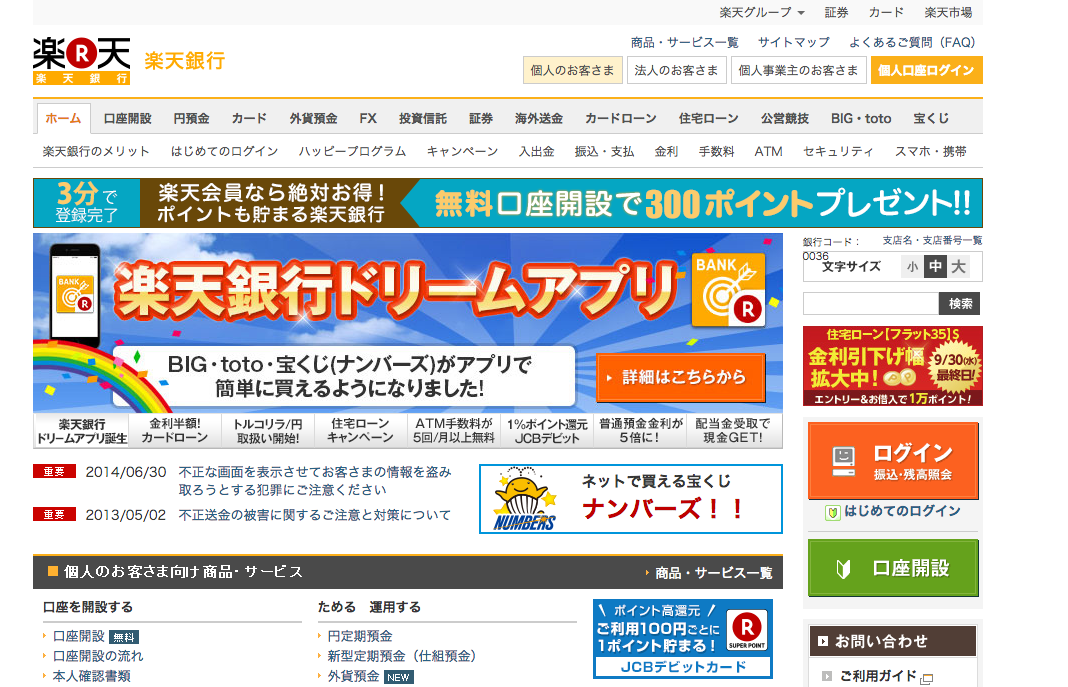Open the 海外送金 tab
This screenshot has width=1068, height=687.
point(539,118)
